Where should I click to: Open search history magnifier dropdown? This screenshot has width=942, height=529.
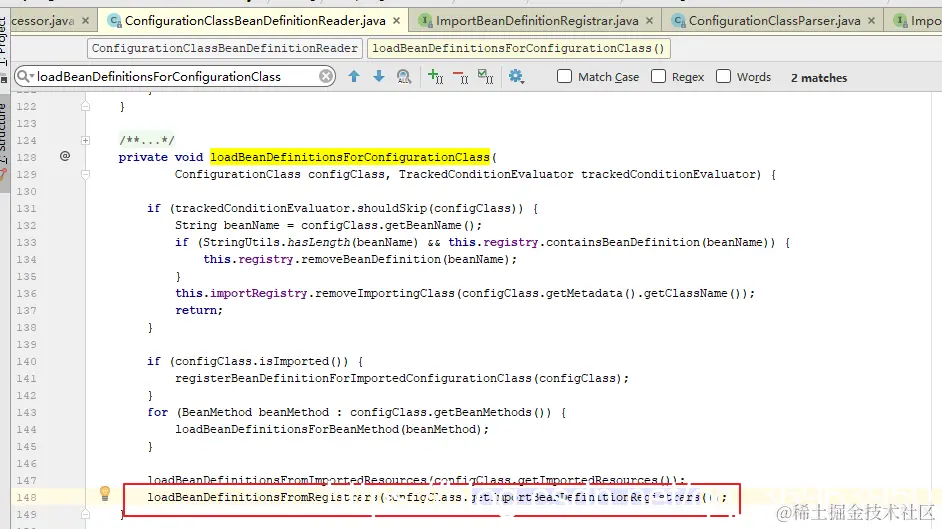click(x=25, y=76)
